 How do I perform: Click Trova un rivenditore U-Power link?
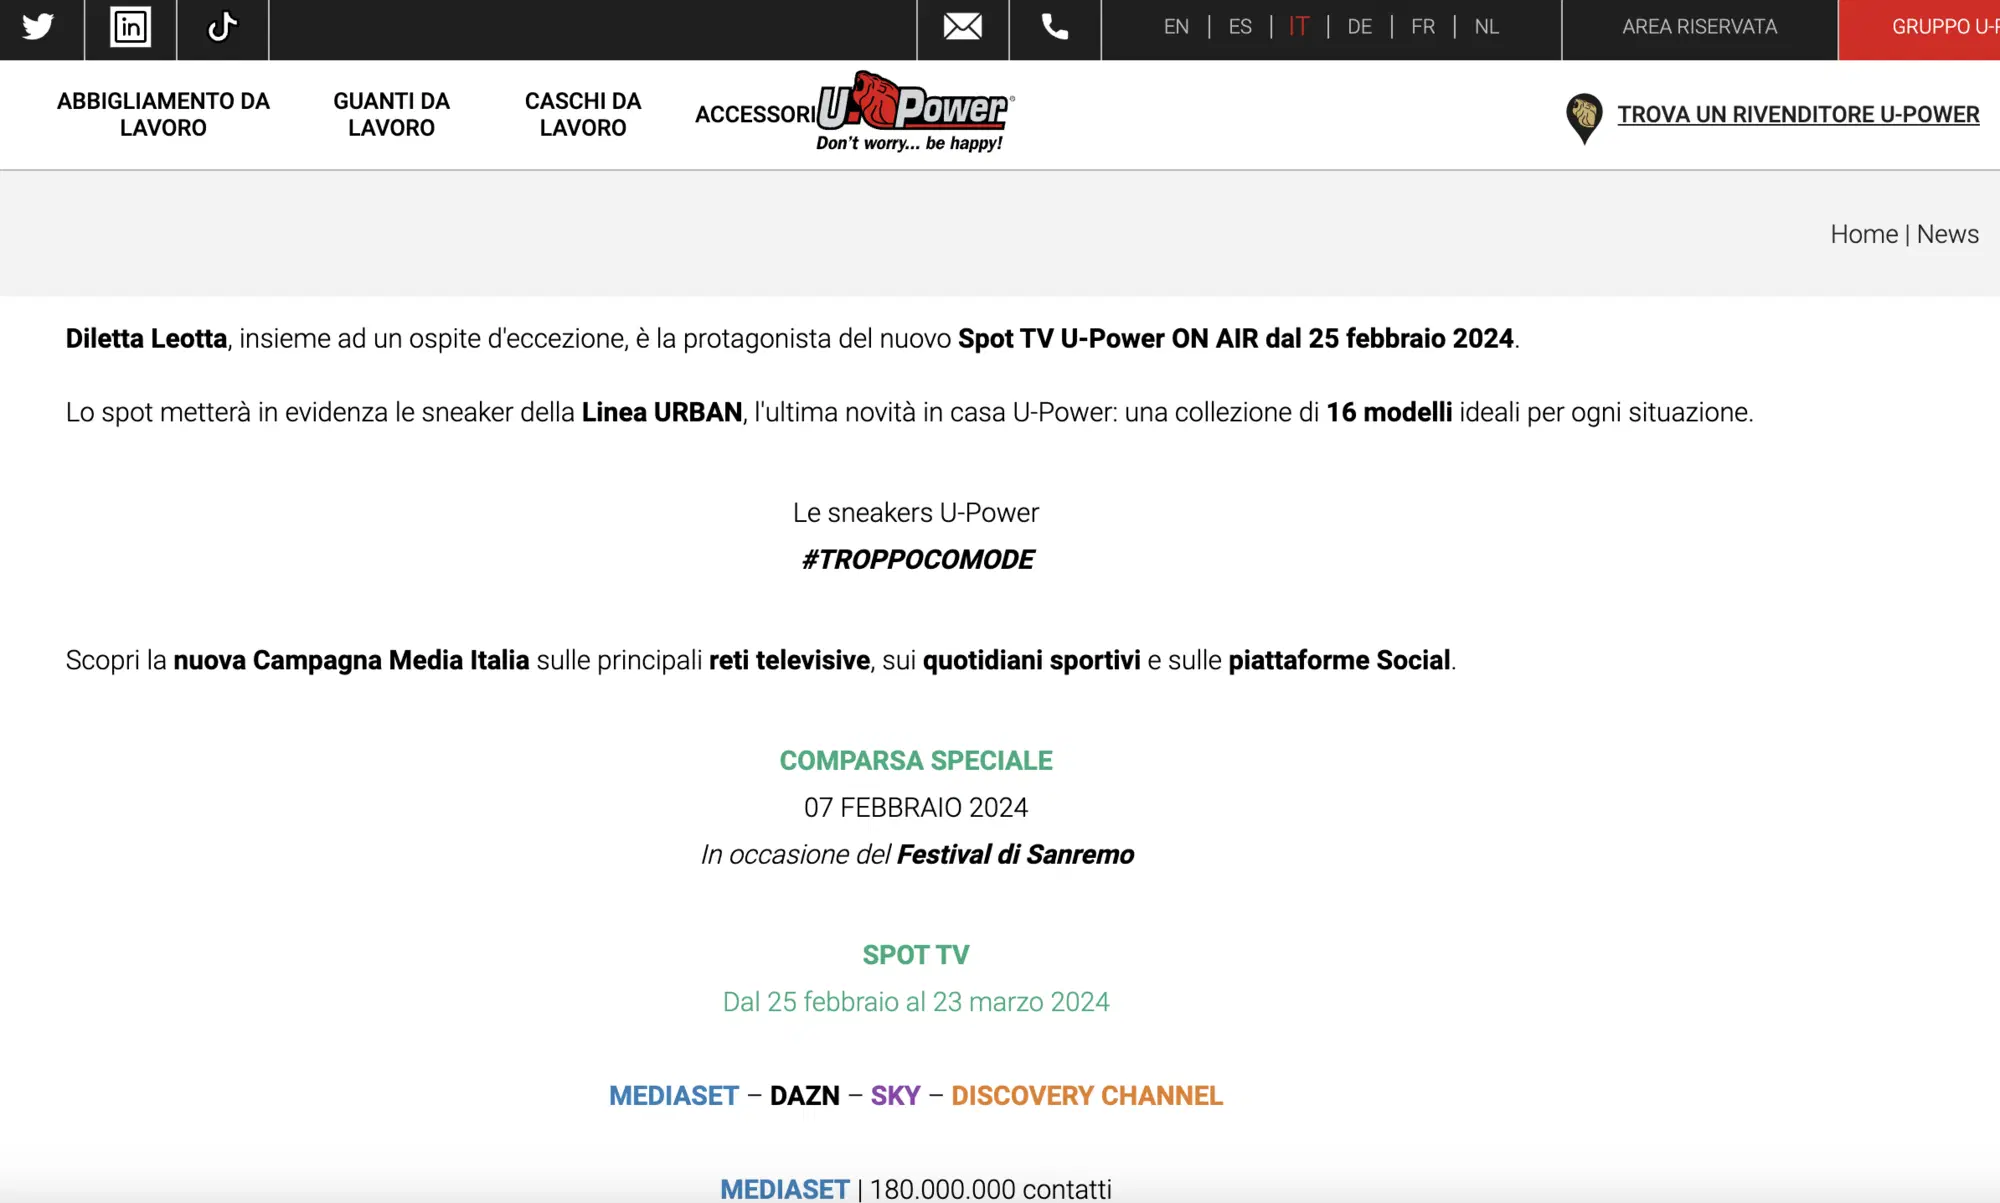(1798, 115)
